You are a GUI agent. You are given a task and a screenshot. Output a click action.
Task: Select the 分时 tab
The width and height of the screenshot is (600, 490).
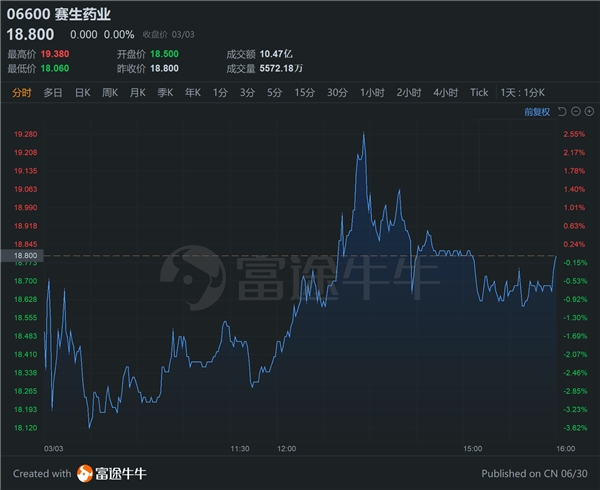tap(22, 93)
